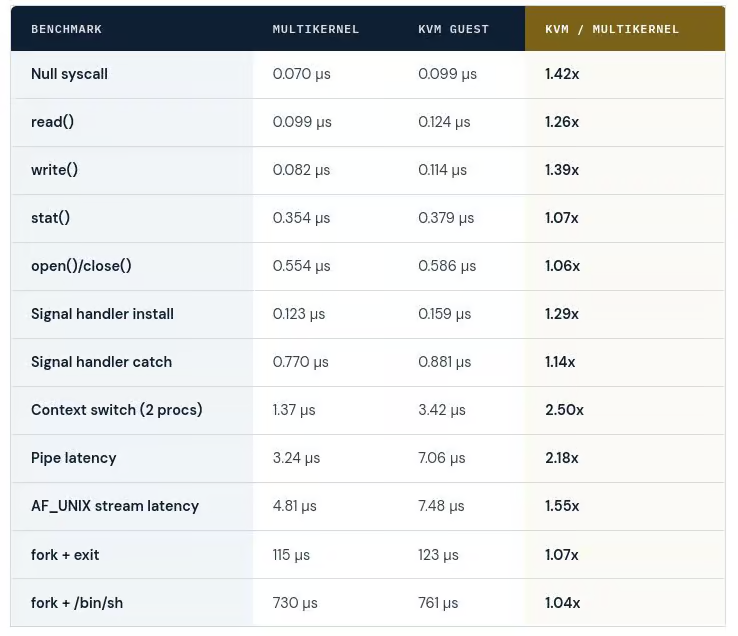
Task: Click the 2.50x ratio value
Action: point(564,410)
